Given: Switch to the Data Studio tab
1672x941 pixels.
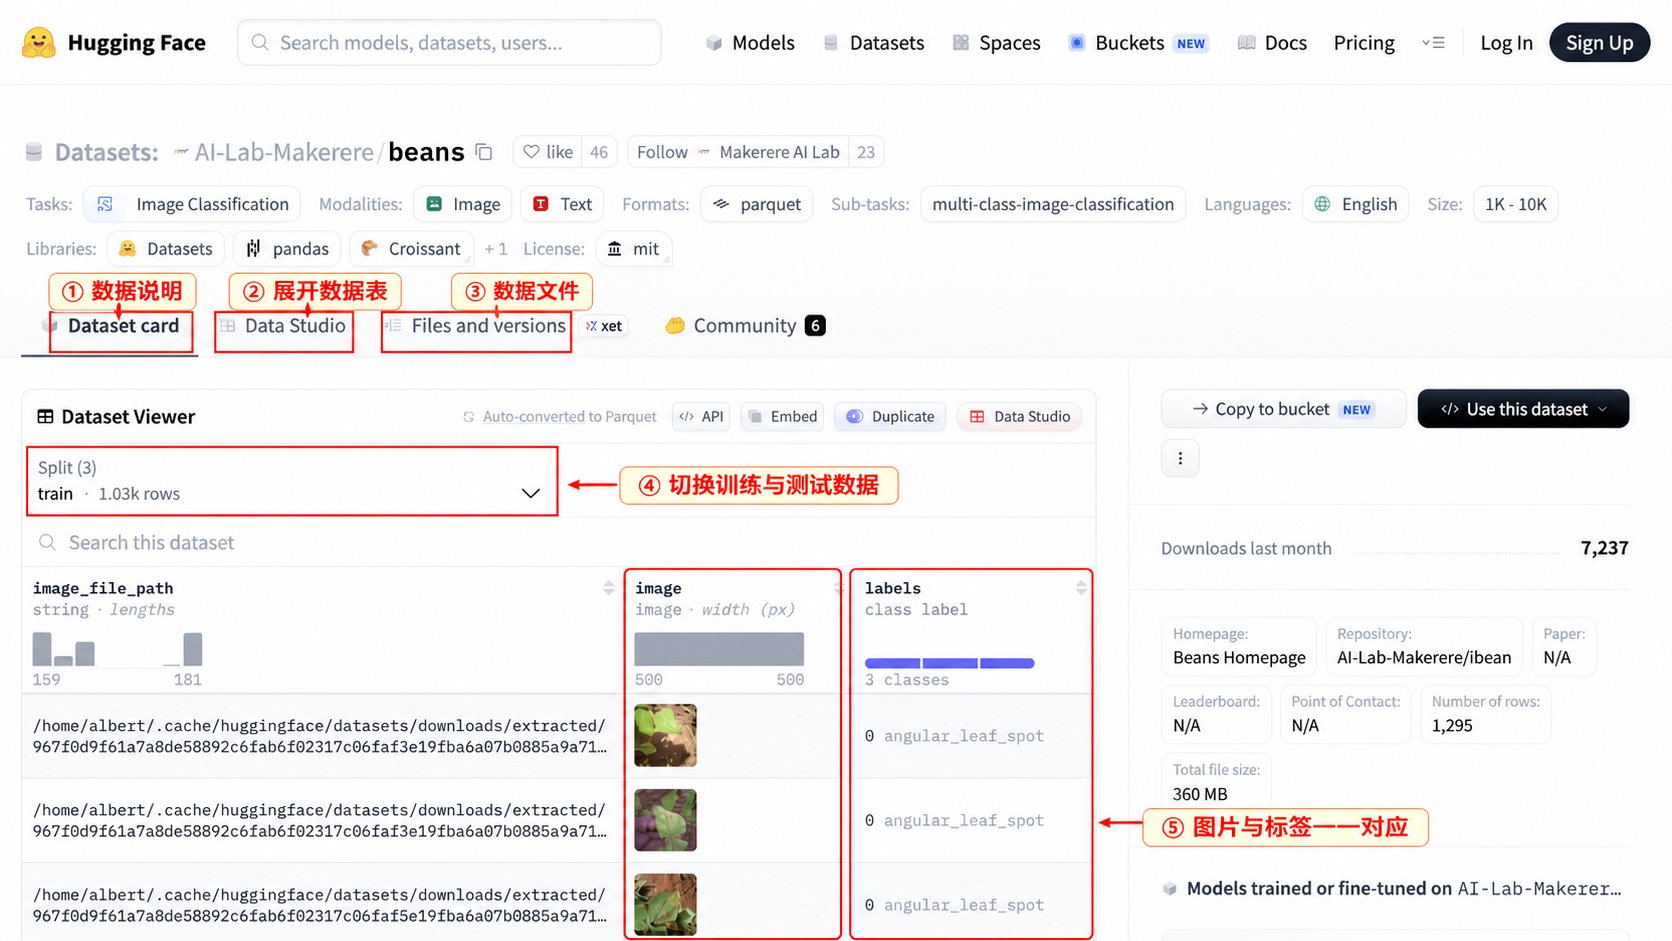Looking at the screenshot, I should (283, 326).
